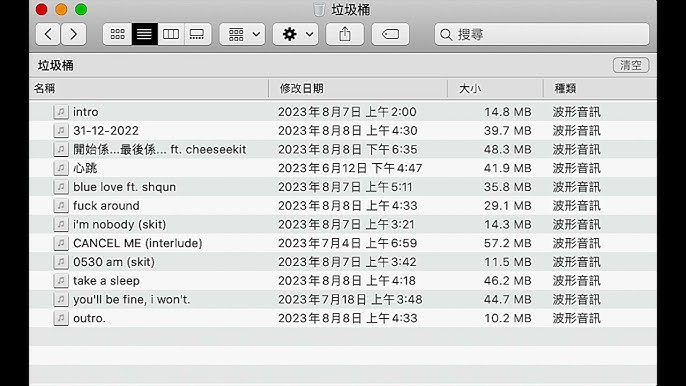This screenshot has height=386, width=686.
Task: Select file i'm nobody (skit)
Action: [119, 224]
